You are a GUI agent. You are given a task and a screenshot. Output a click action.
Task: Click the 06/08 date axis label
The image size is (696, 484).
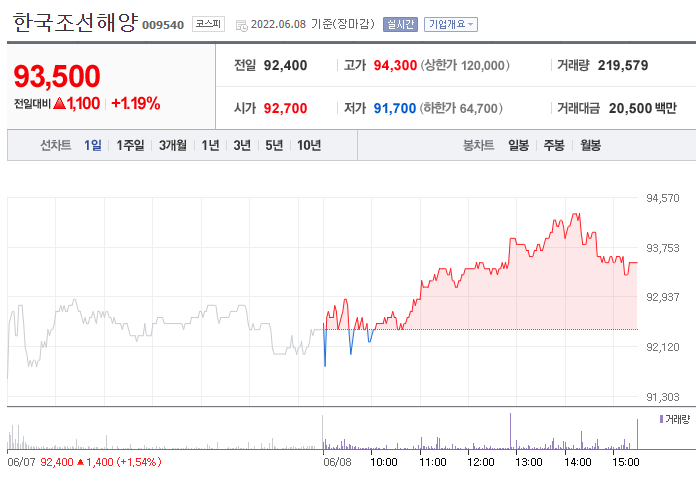(x=337, y=462)
